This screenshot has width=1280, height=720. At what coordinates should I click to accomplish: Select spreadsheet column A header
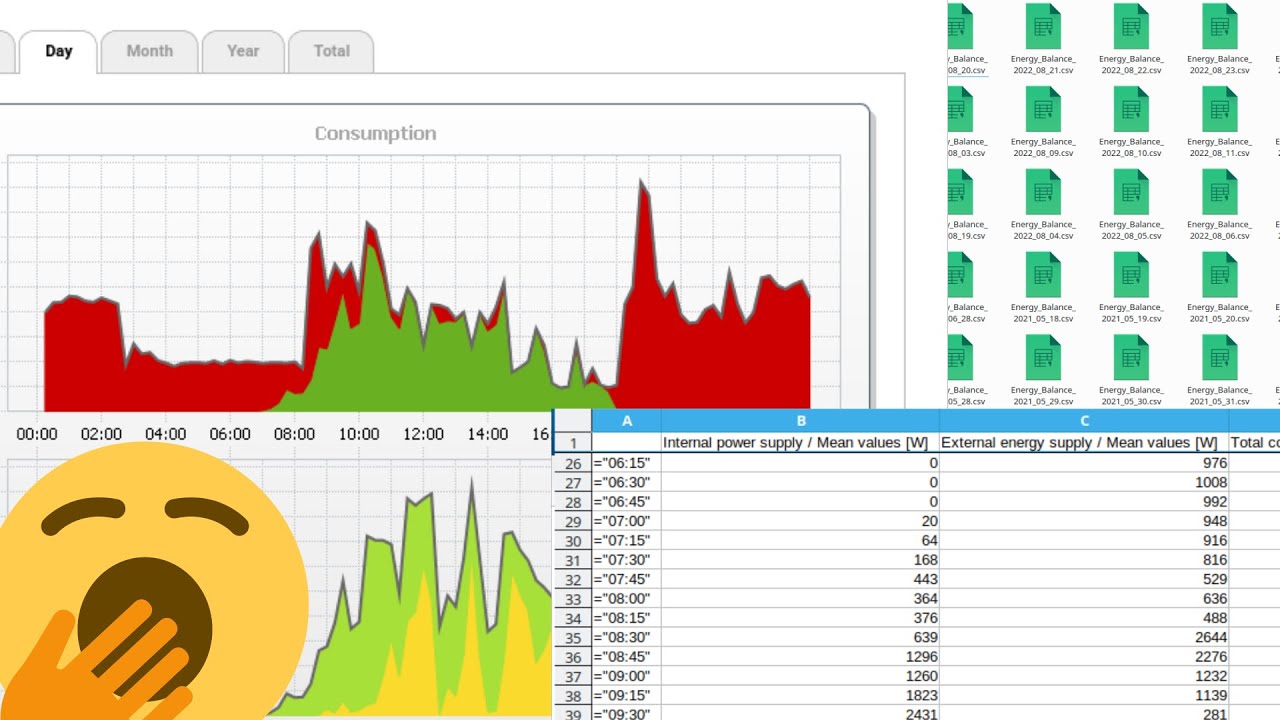[x=626, y=421]
